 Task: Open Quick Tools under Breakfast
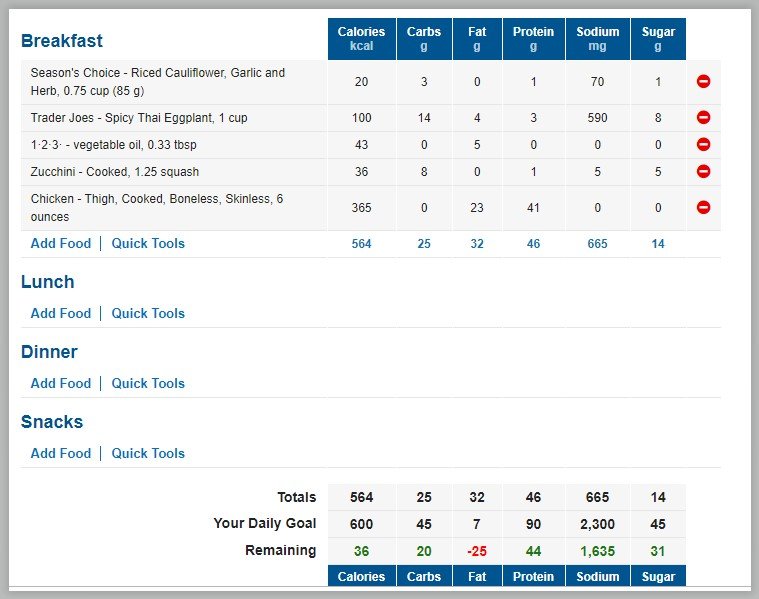pyautogui.click(x=148, y=243)
